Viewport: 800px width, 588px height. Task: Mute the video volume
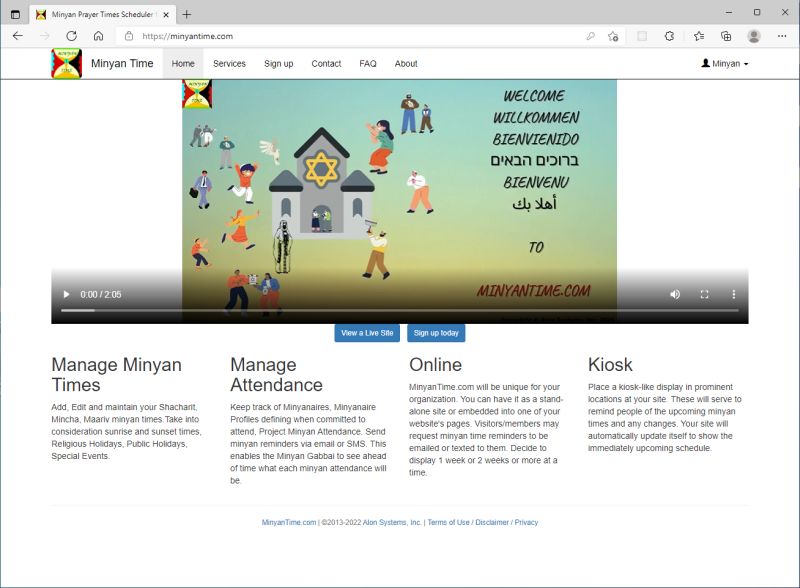point(675,295)
